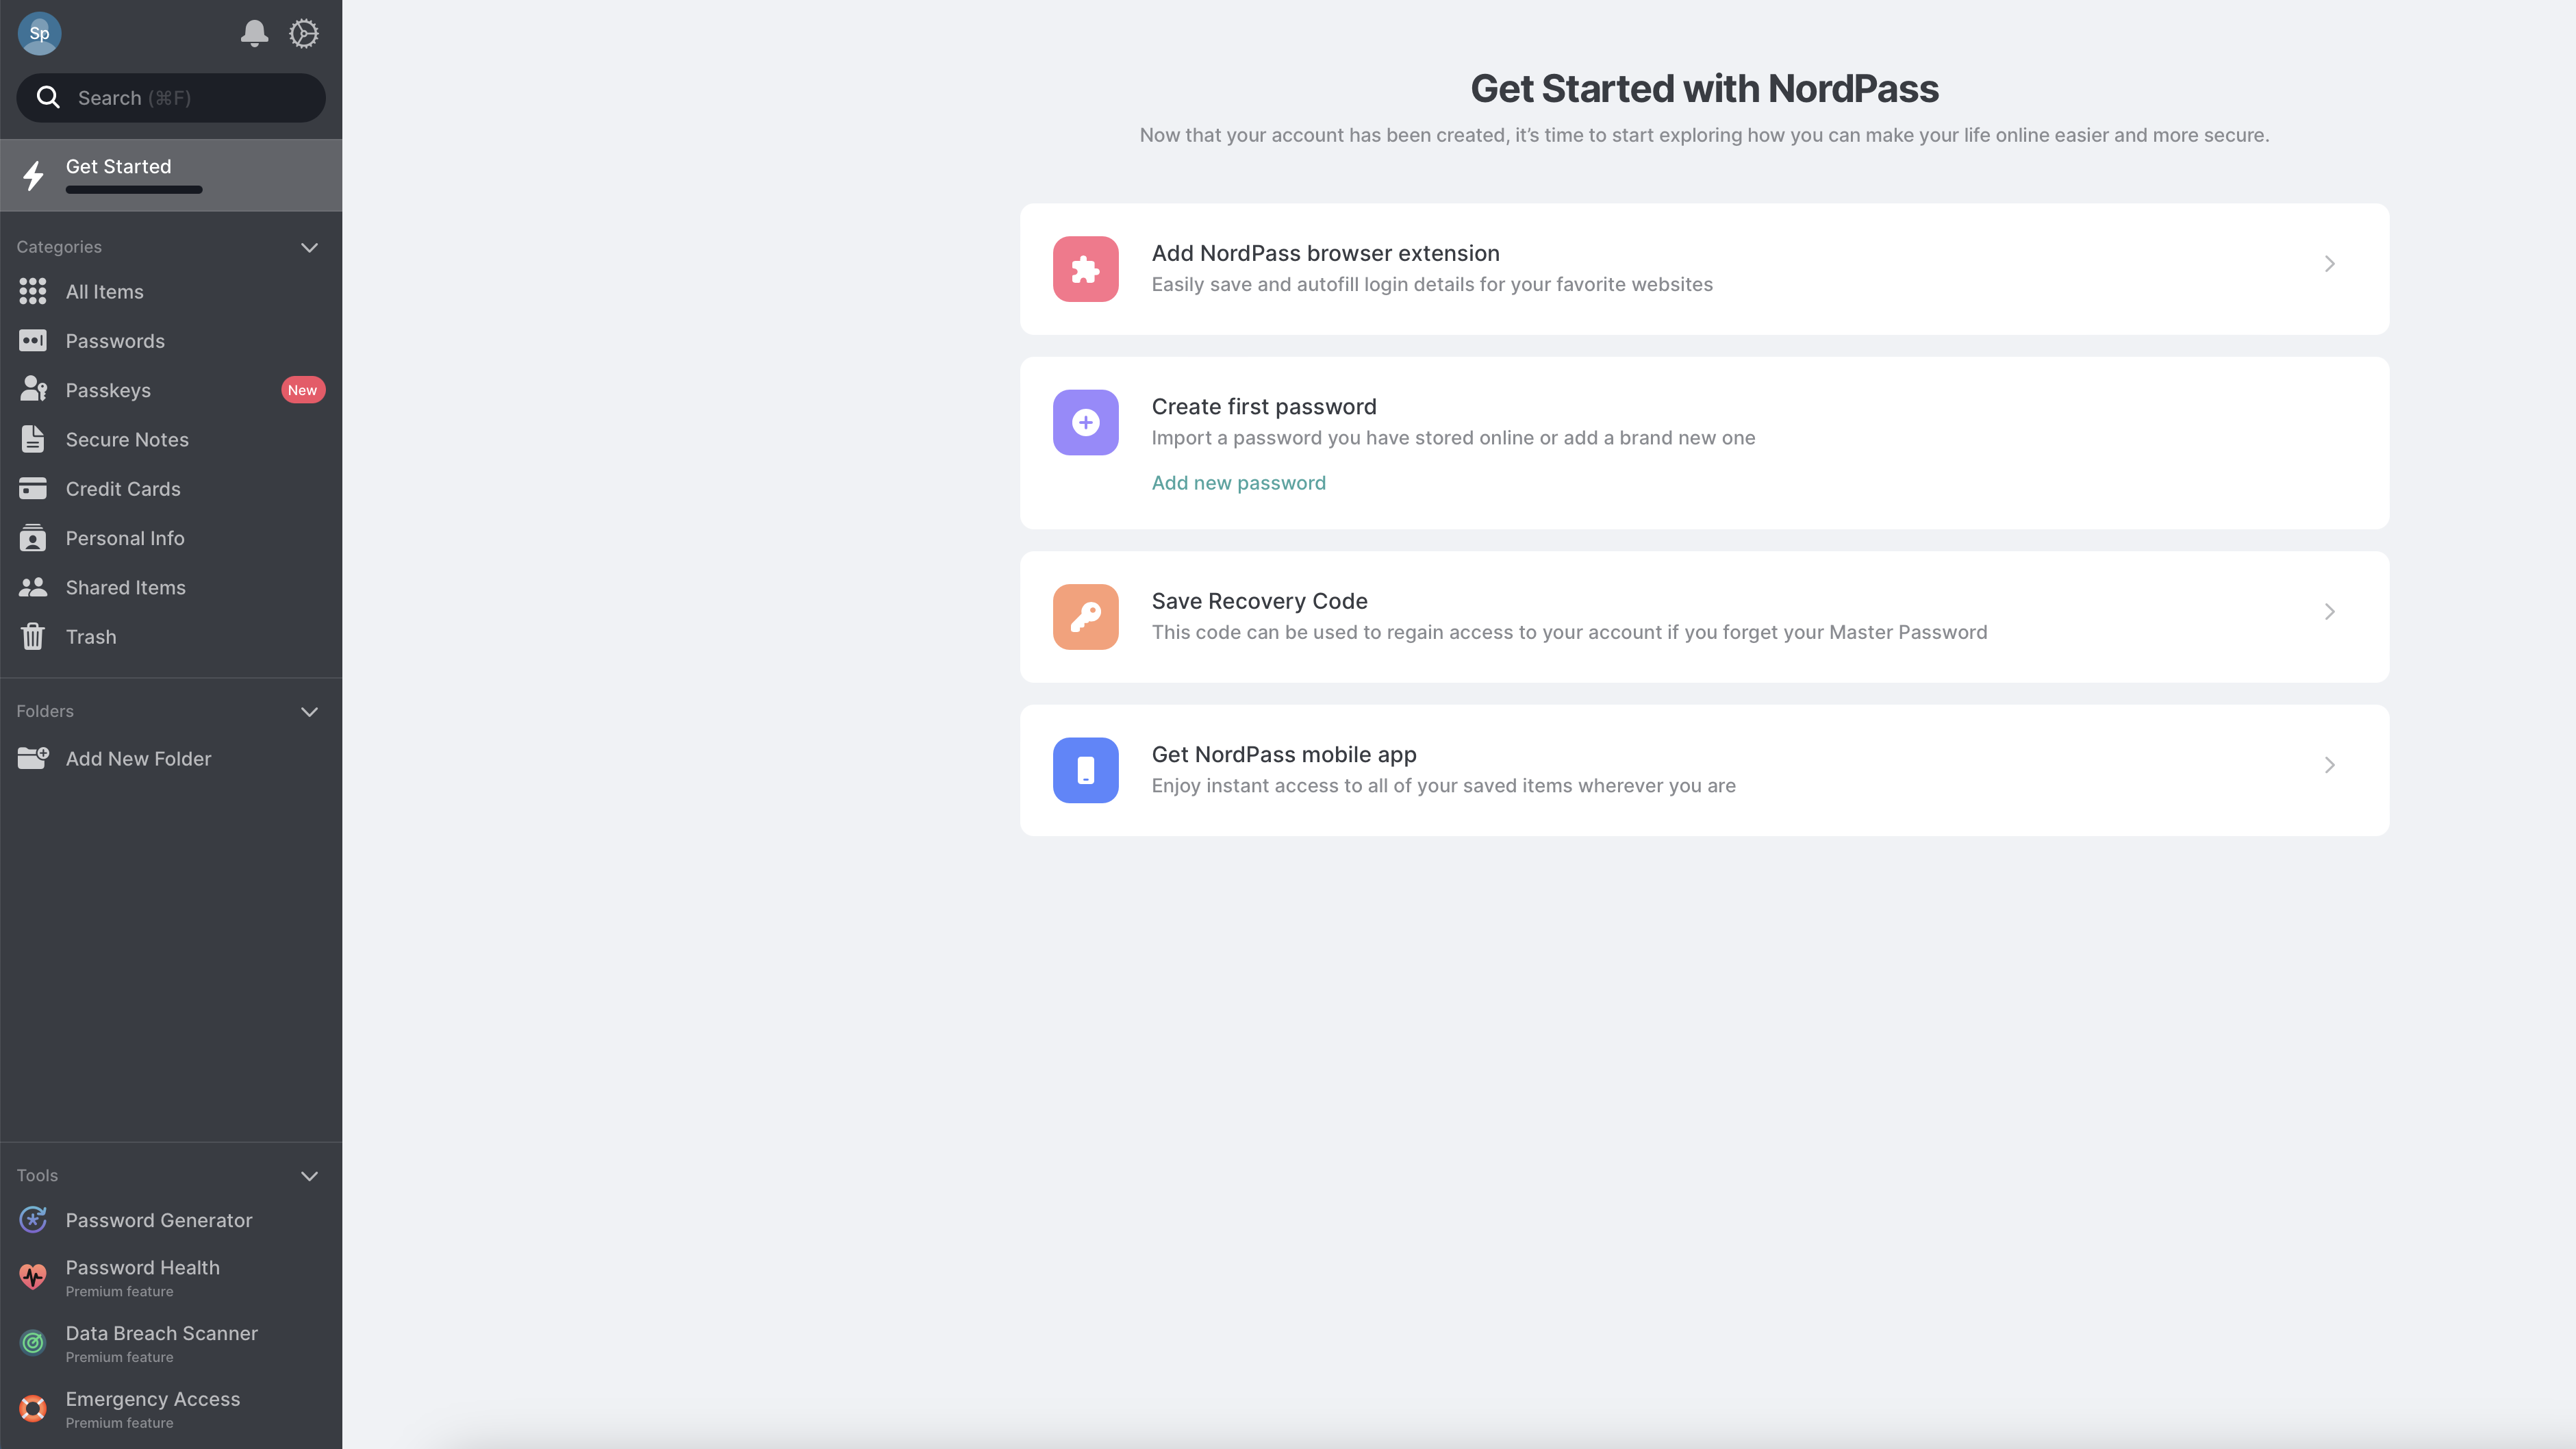Click the Trash bin icon

coord(33,636)
